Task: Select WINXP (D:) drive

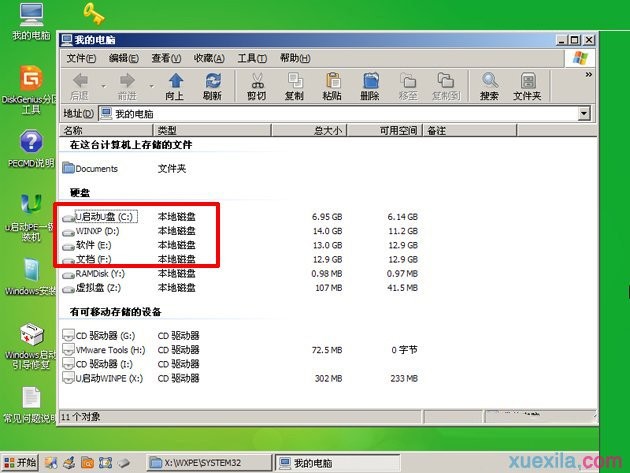Action: 91,231
